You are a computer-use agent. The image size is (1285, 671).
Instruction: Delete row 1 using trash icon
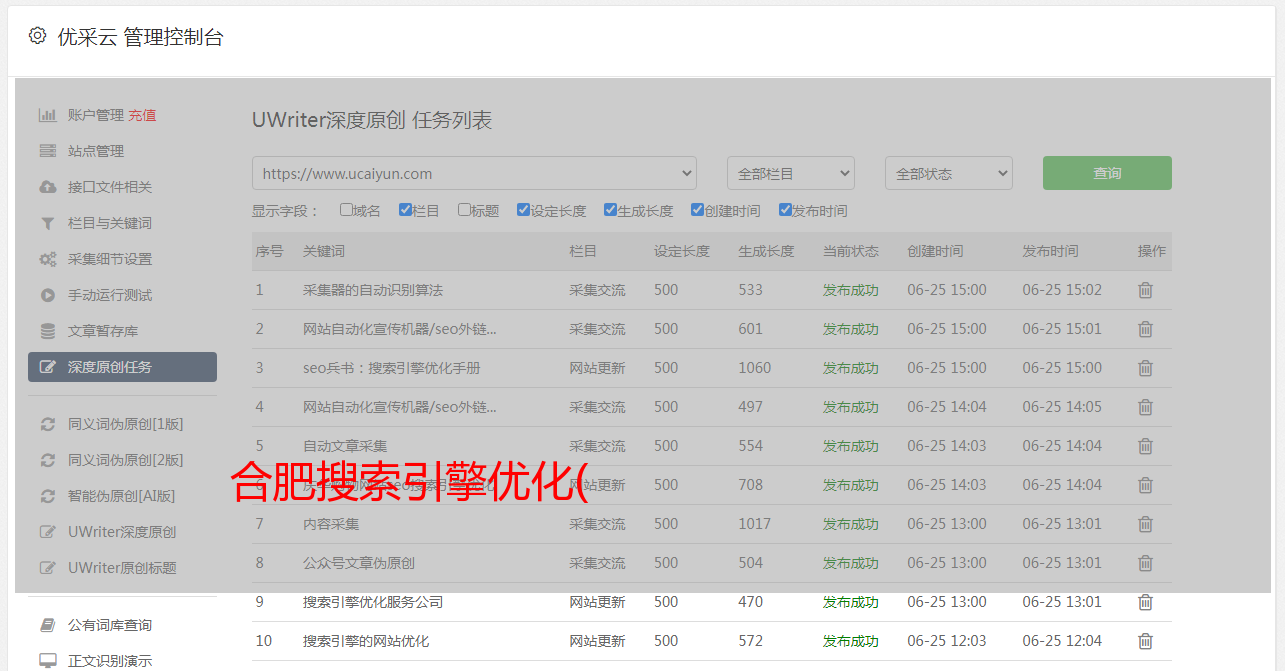[1145, 290]
